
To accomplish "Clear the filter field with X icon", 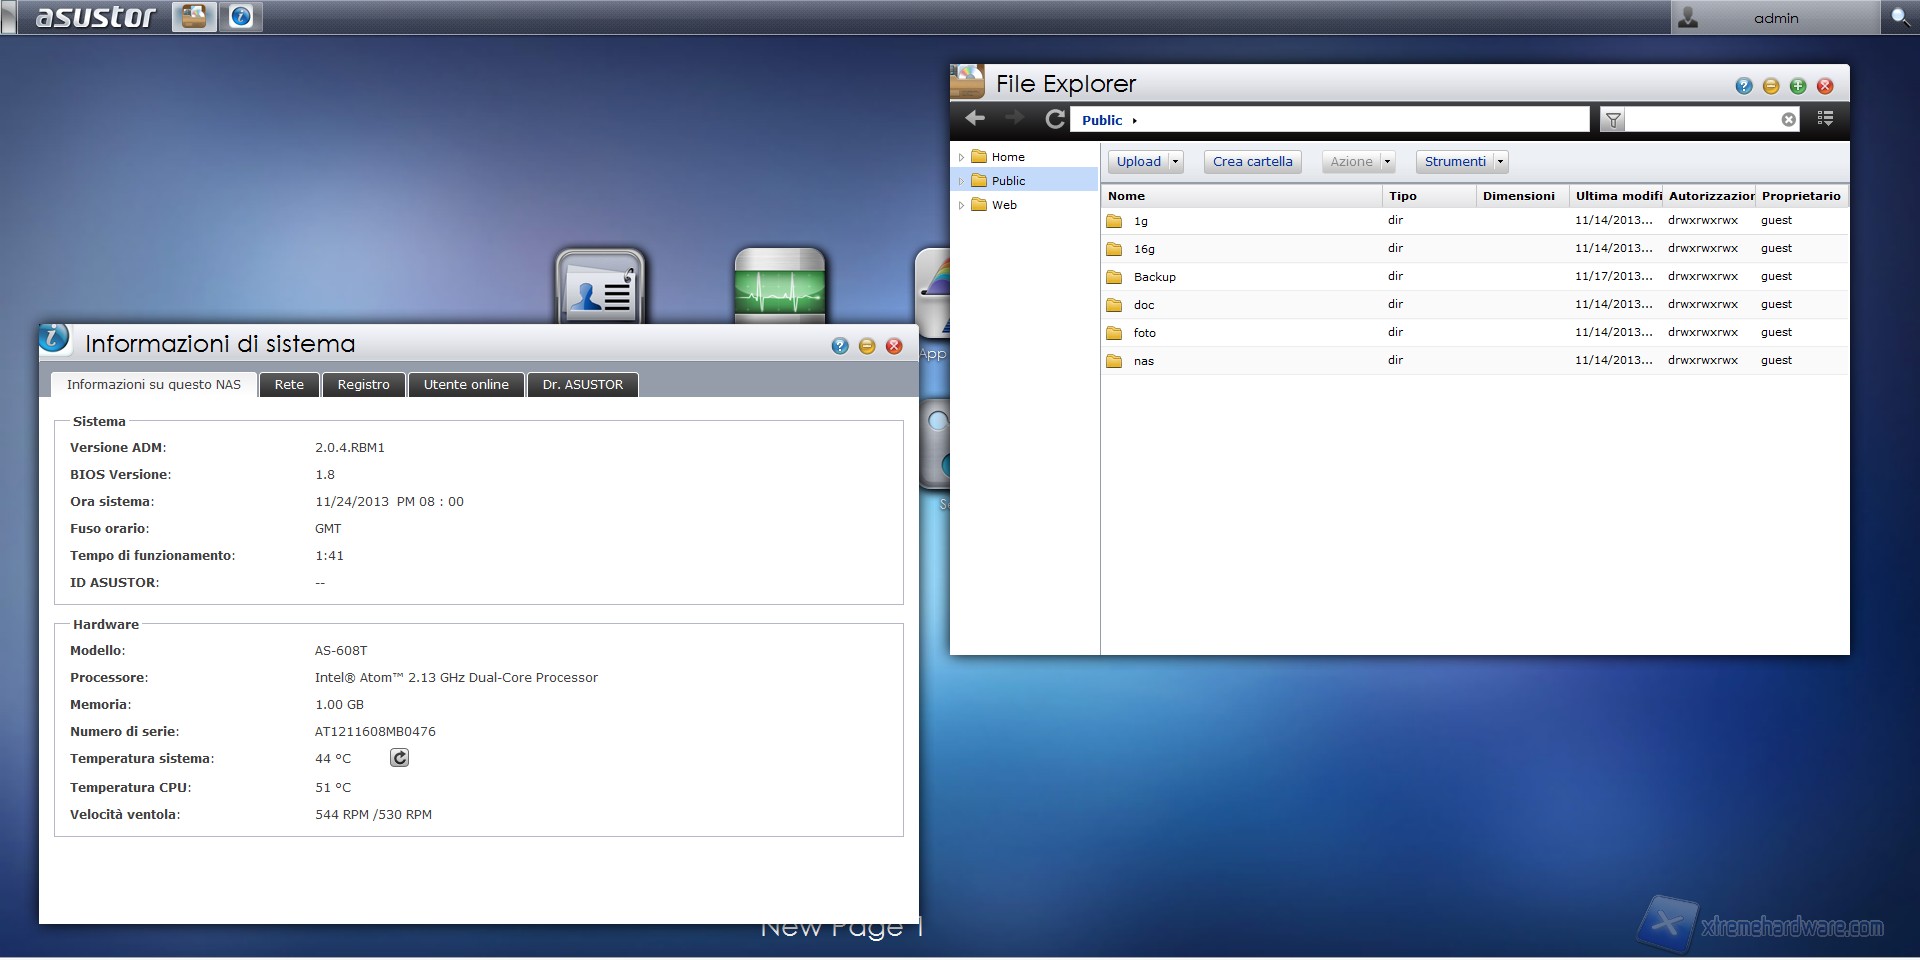I will [1789, 120].
